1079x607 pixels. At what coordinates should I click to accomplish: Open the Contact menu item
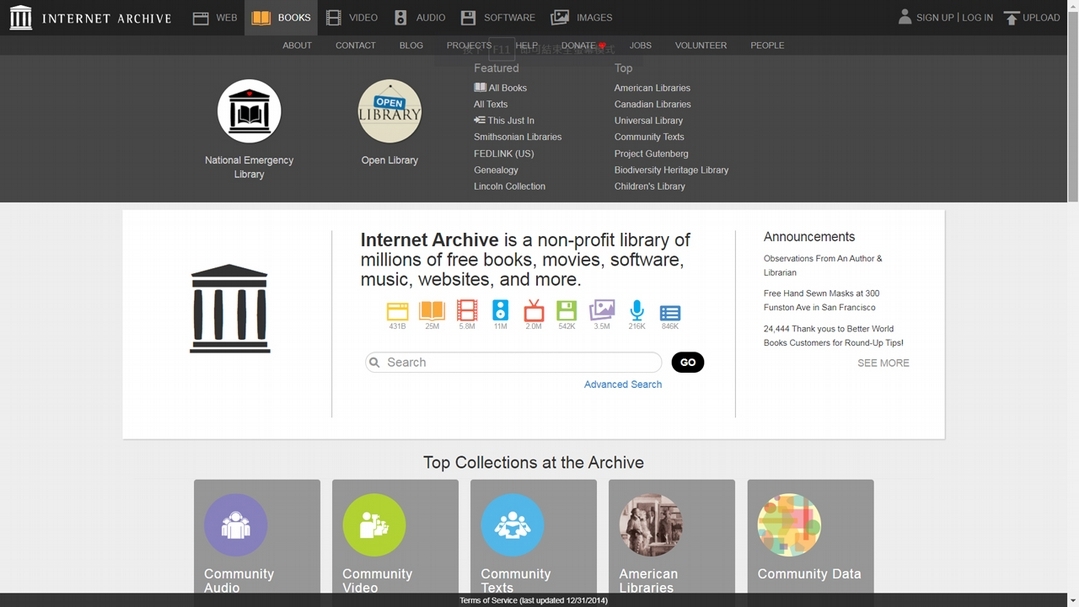[356, 45]
